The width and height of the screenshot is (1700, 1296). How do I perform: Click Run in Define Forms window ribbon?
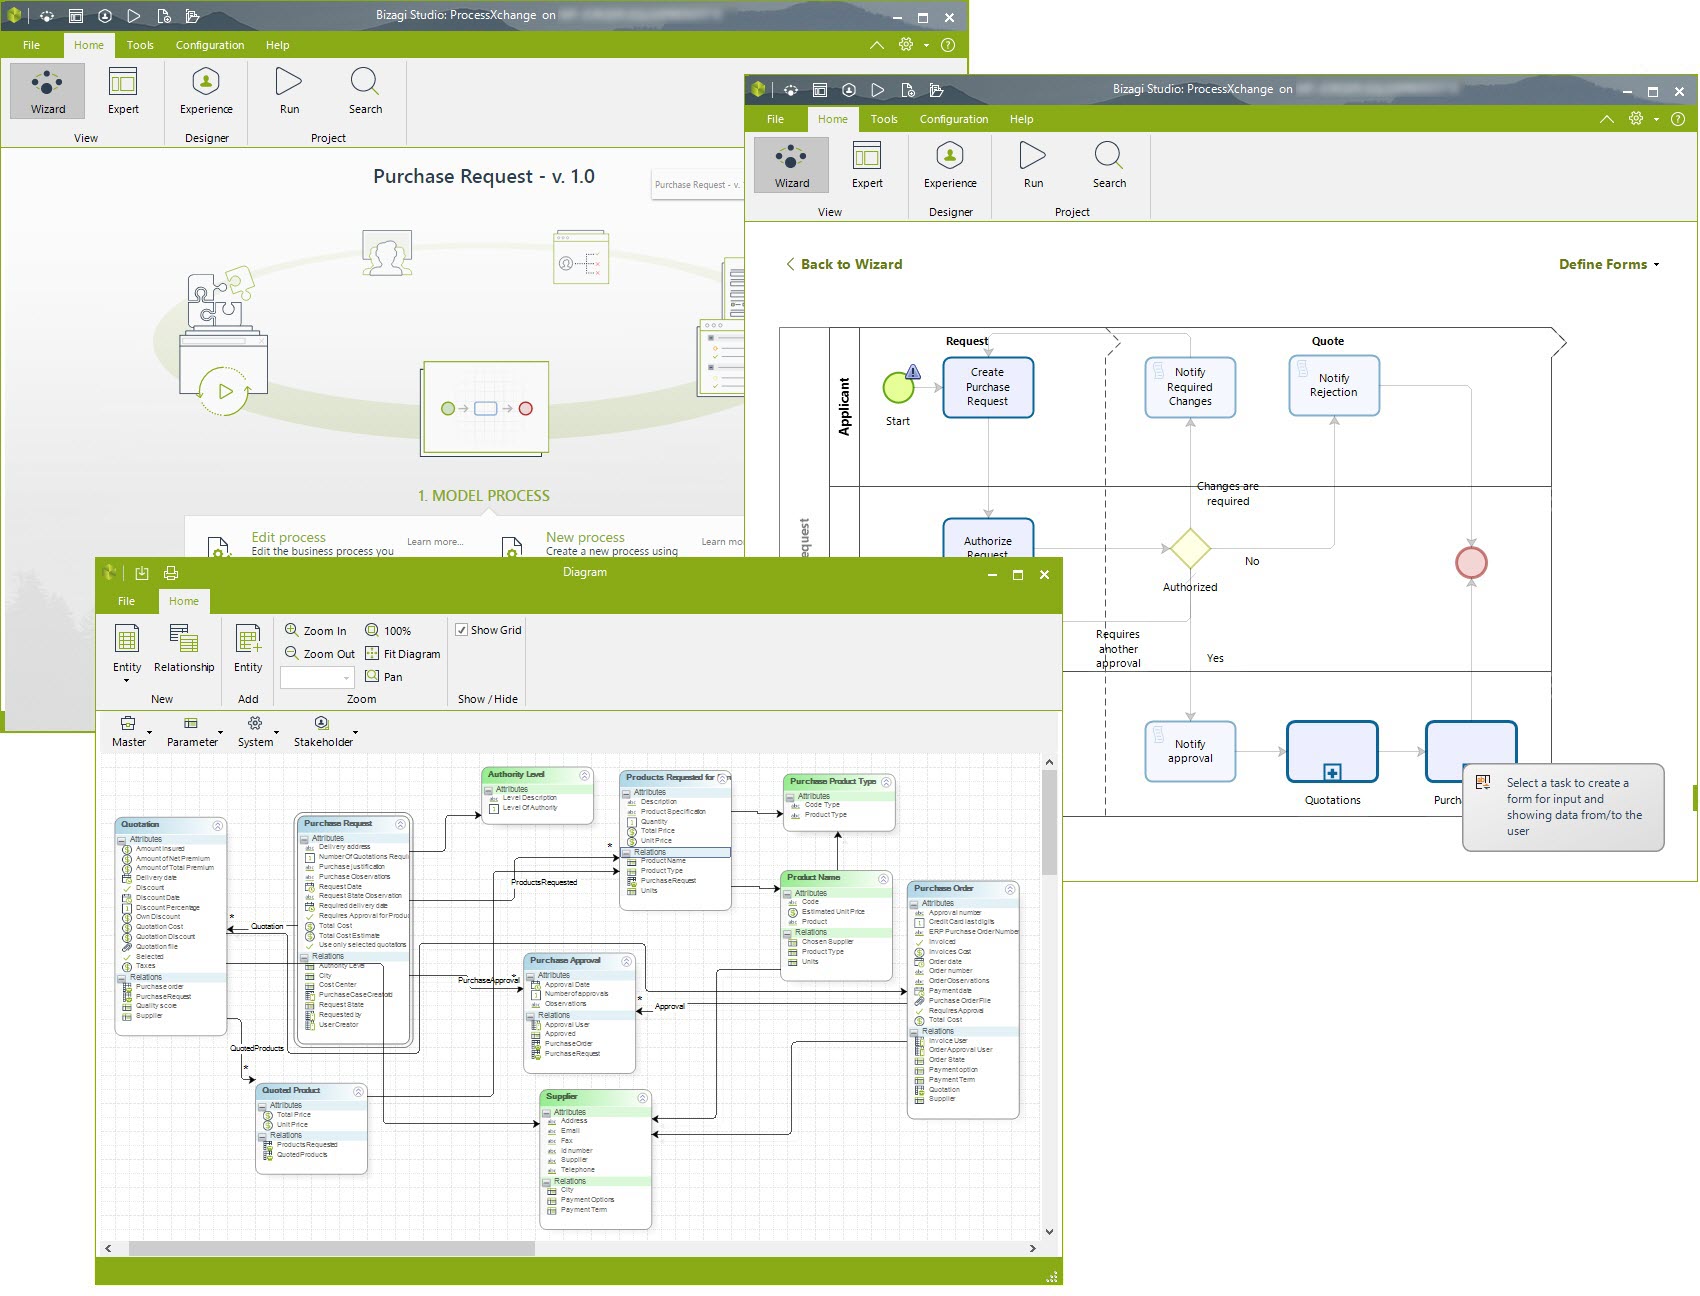point(1033,164)
